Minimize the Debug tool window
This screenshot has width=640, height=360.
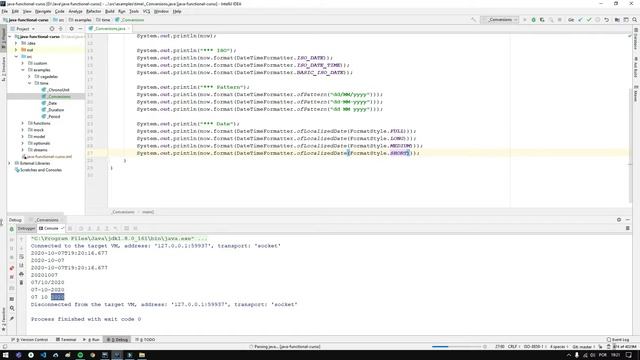tap(628, 220)
